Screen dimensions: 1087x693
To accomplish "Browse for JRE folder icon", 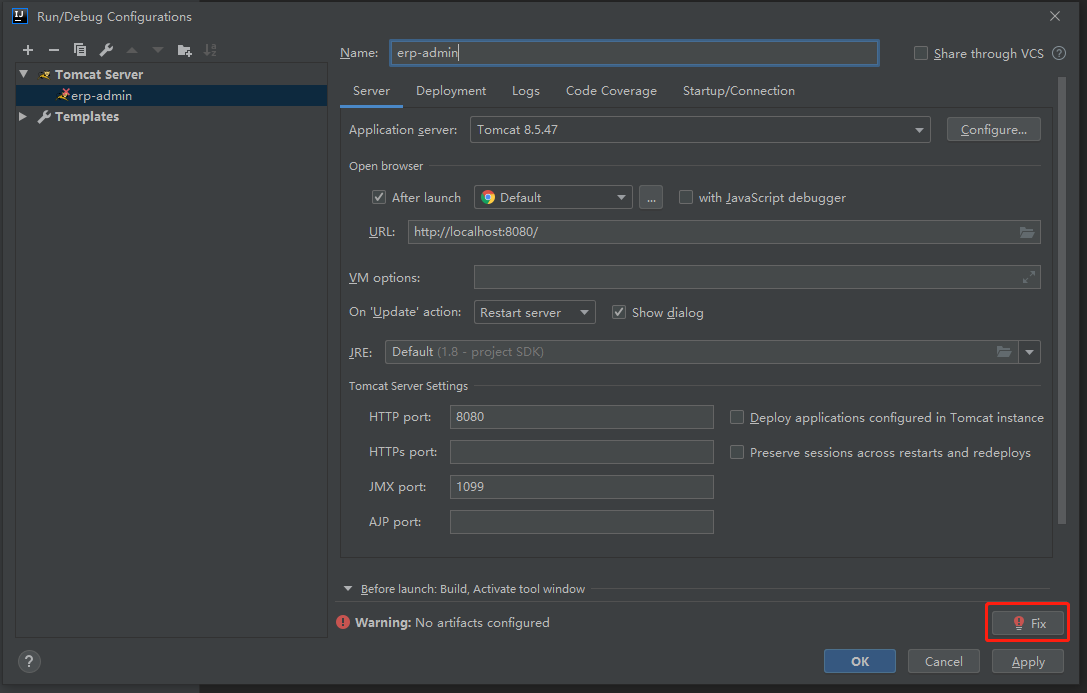I will click(1004, 352).
